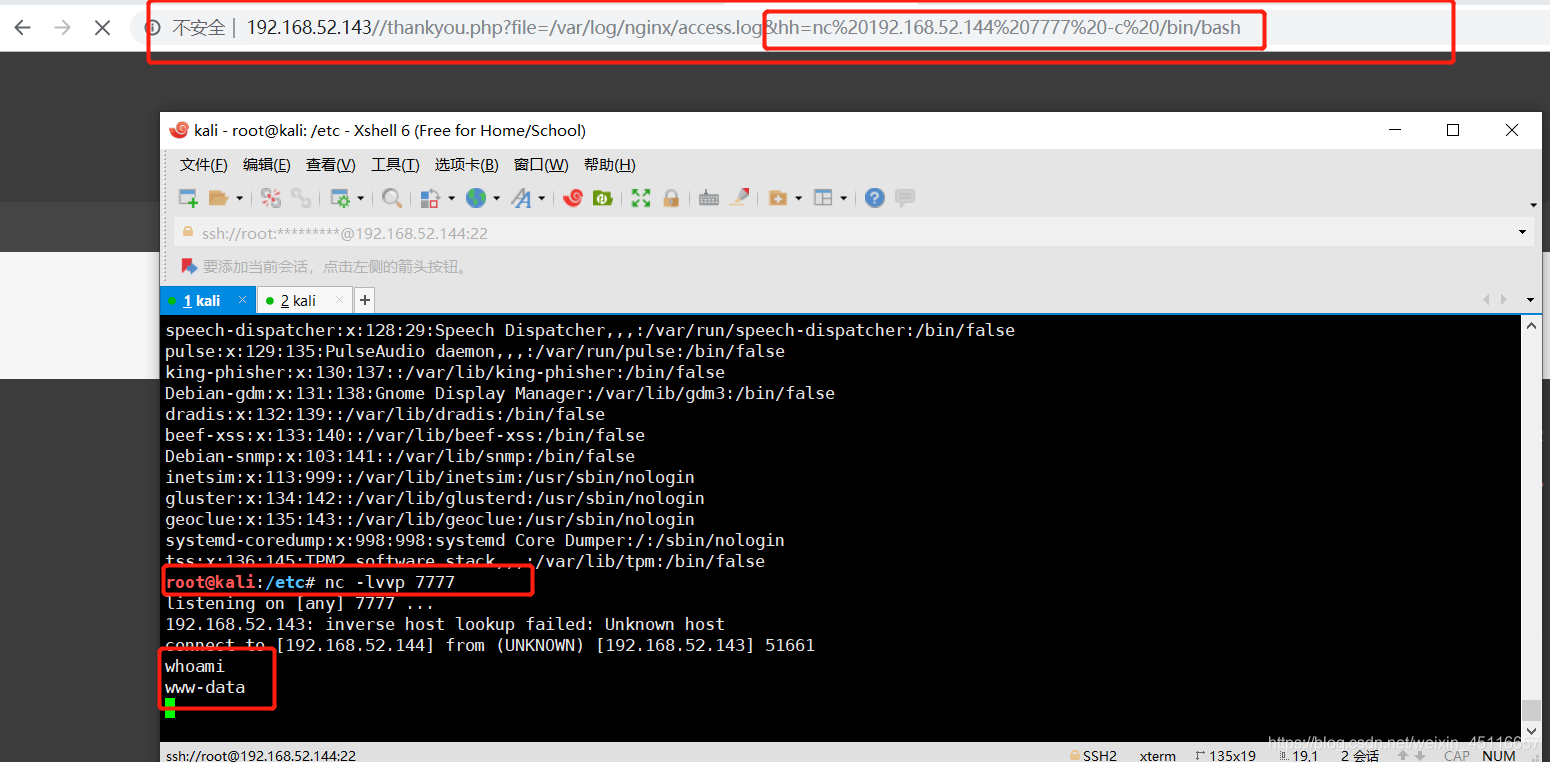Screen dimensions: 1550x762
Task: Click the 'listening on [any] 7777' line
Action: pyautogui.click(x=300, y=603)
